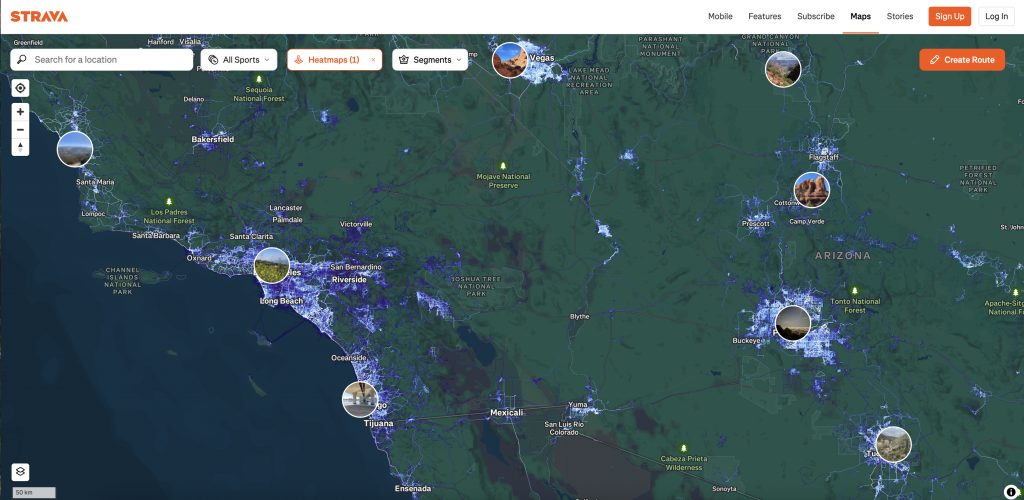
Task: Open the photo marker near Las Vegas
Action: [x=509, y=60]
